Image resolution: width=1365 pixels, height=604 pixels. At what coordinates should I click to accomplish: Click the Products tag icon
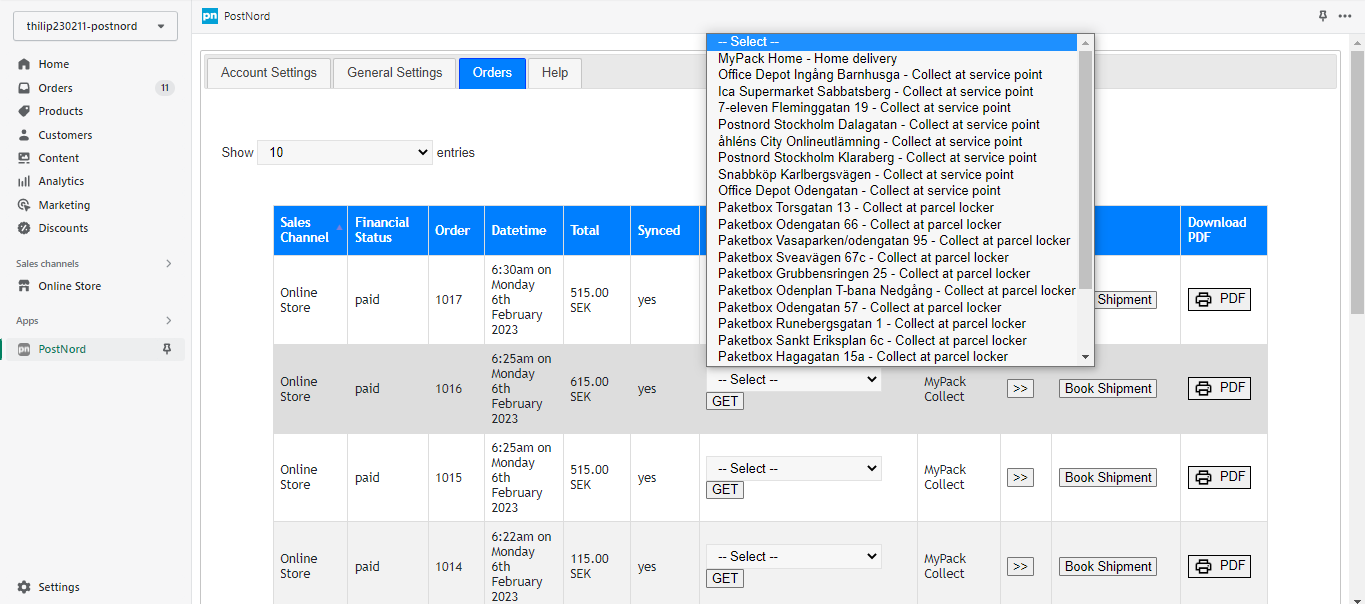(24, 111)
